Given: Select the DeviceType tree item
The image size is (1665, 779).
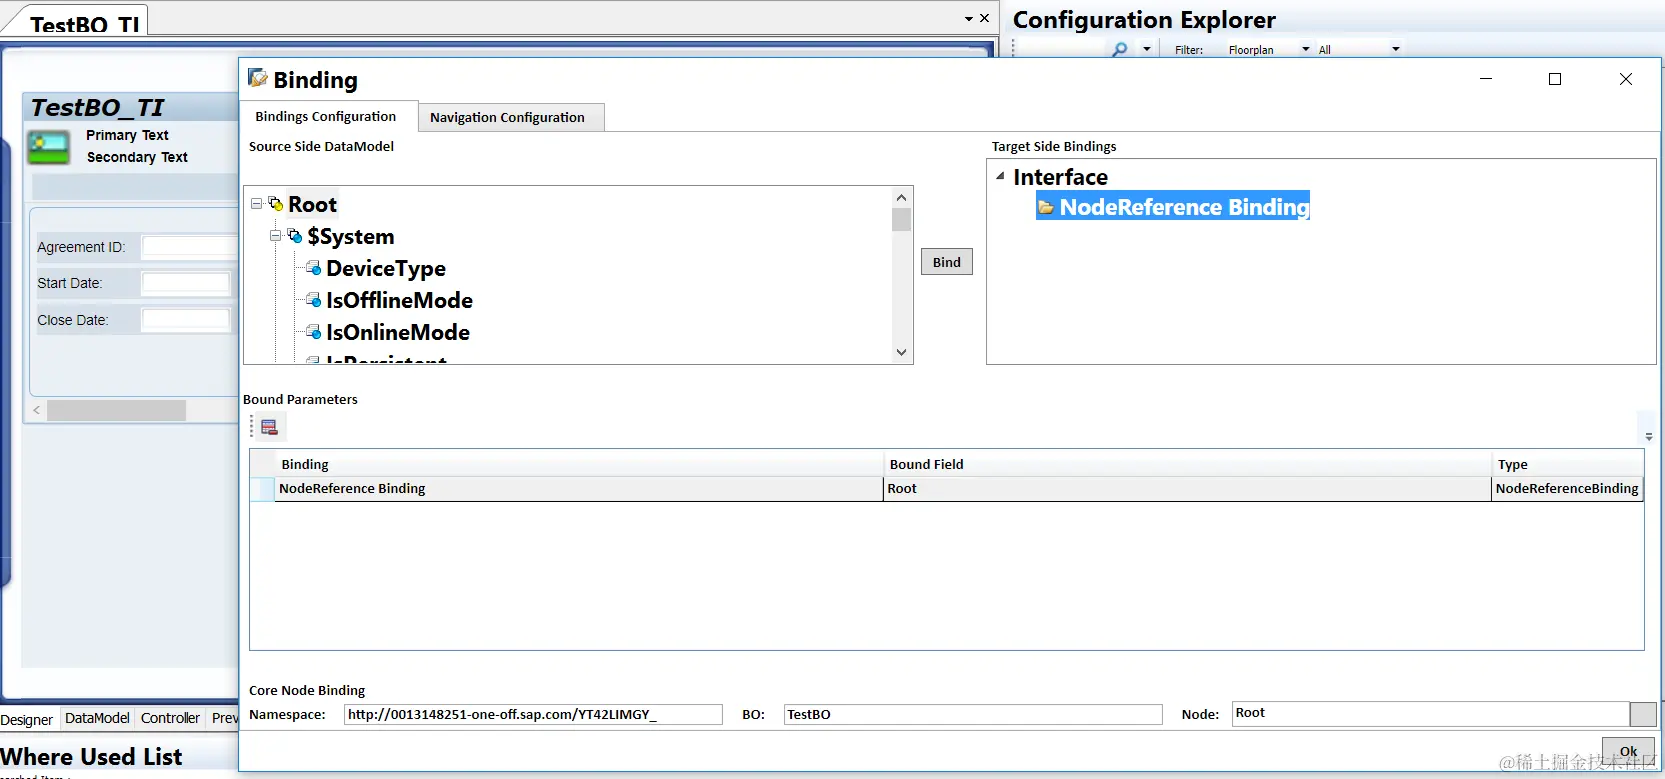Looking at the screenshot, I should click(386, 268).
